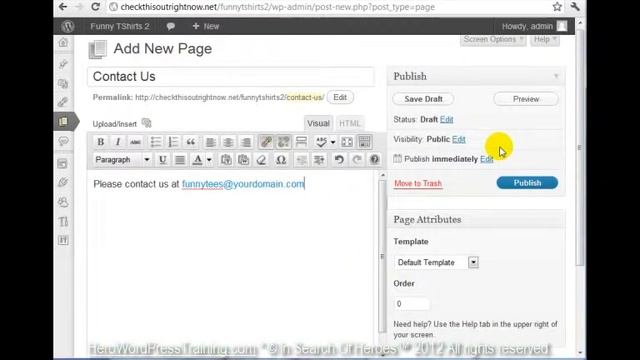
Task: Open spellchecker language dropdown arrow
Action: [333, 142]
